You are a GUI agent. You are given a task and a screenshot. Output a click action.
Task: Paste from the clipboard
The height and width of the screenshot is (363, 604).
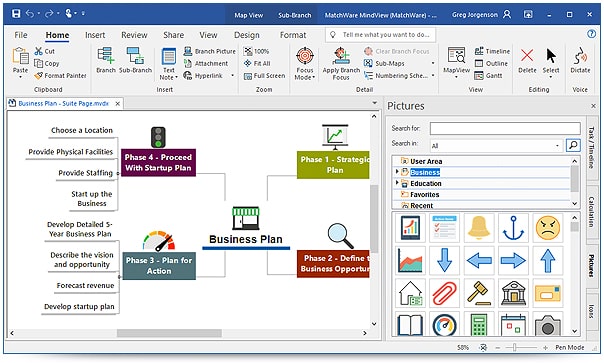pyautogui.click(x=20, y=62)
